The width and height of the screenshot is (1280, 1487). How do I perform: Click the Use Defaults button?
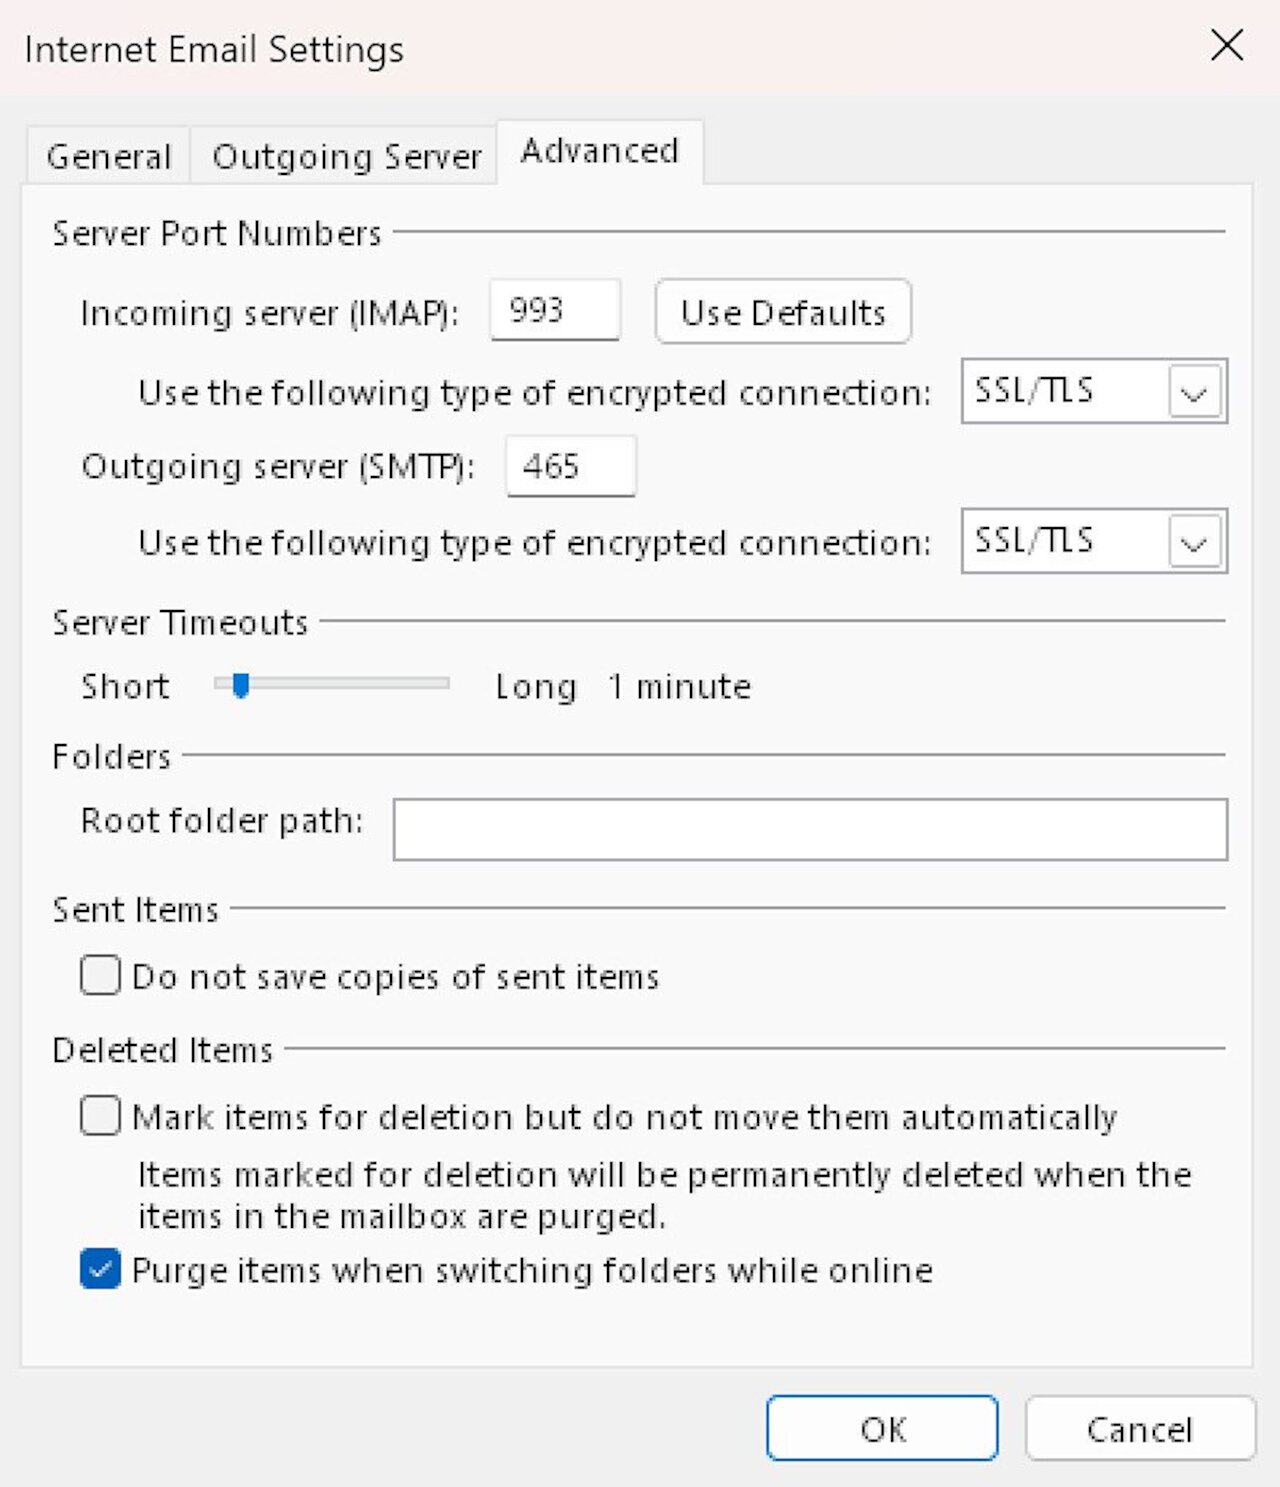(782, 311)
